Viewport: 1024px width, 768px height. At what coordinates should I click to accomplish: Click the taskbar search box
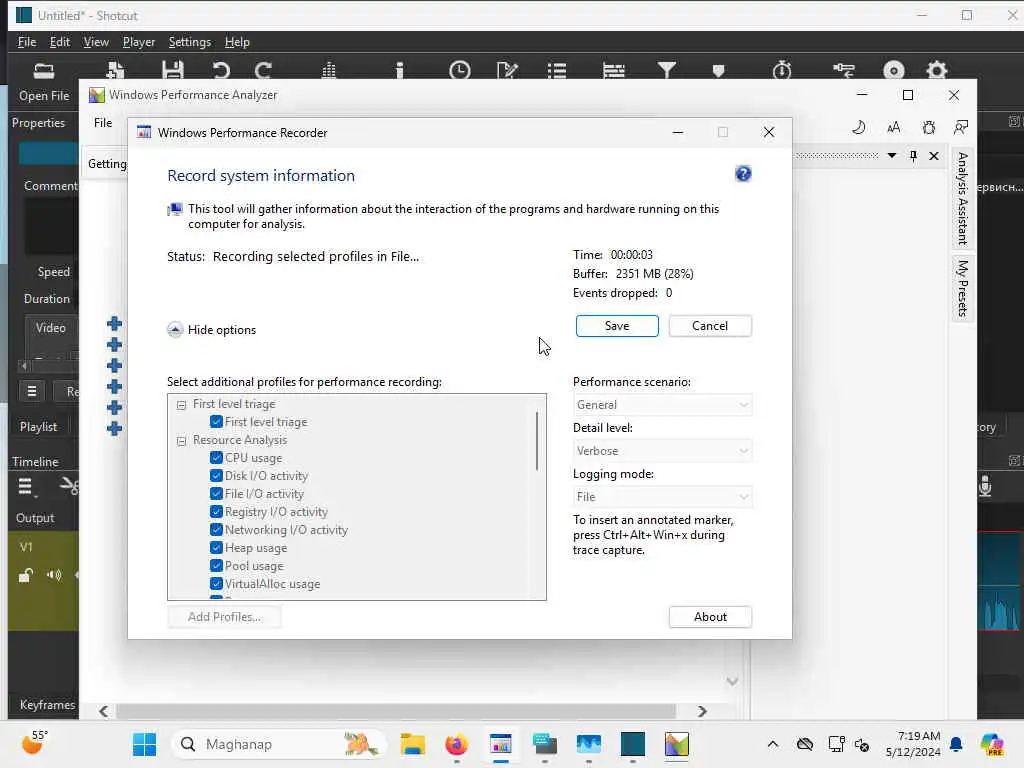point(279,744)
